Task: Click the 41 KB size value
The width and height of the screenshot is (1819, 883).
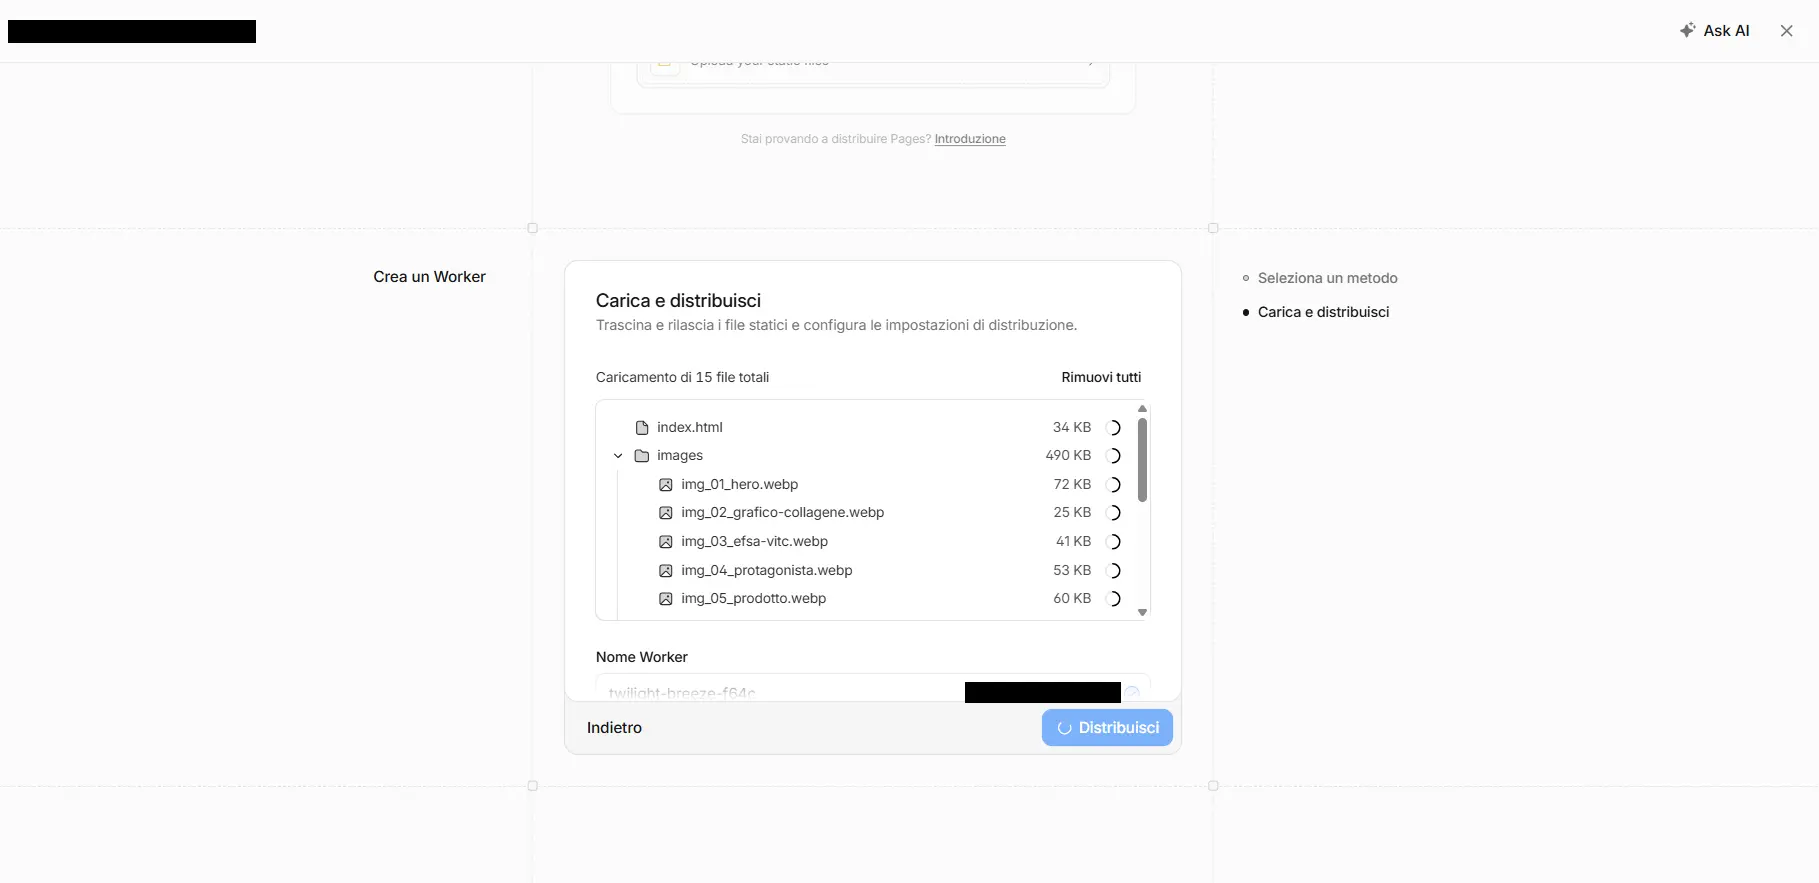Action: coord(1073,541)
